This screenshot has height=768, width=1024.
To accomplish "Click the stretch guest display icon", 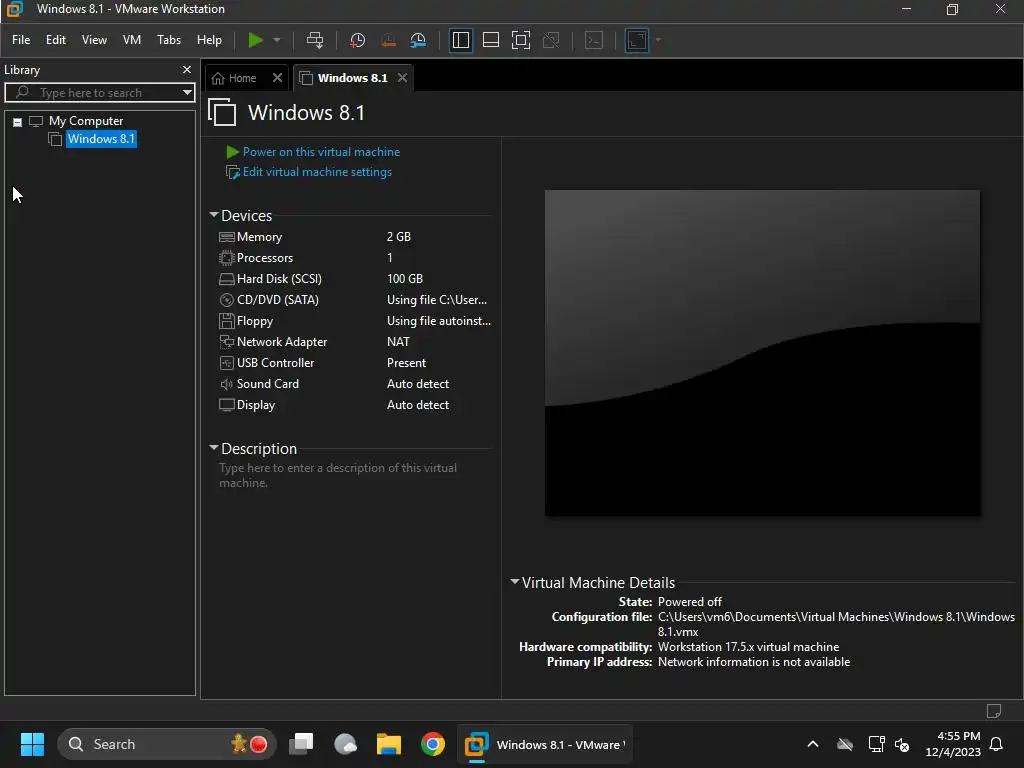I will point(637,40).
